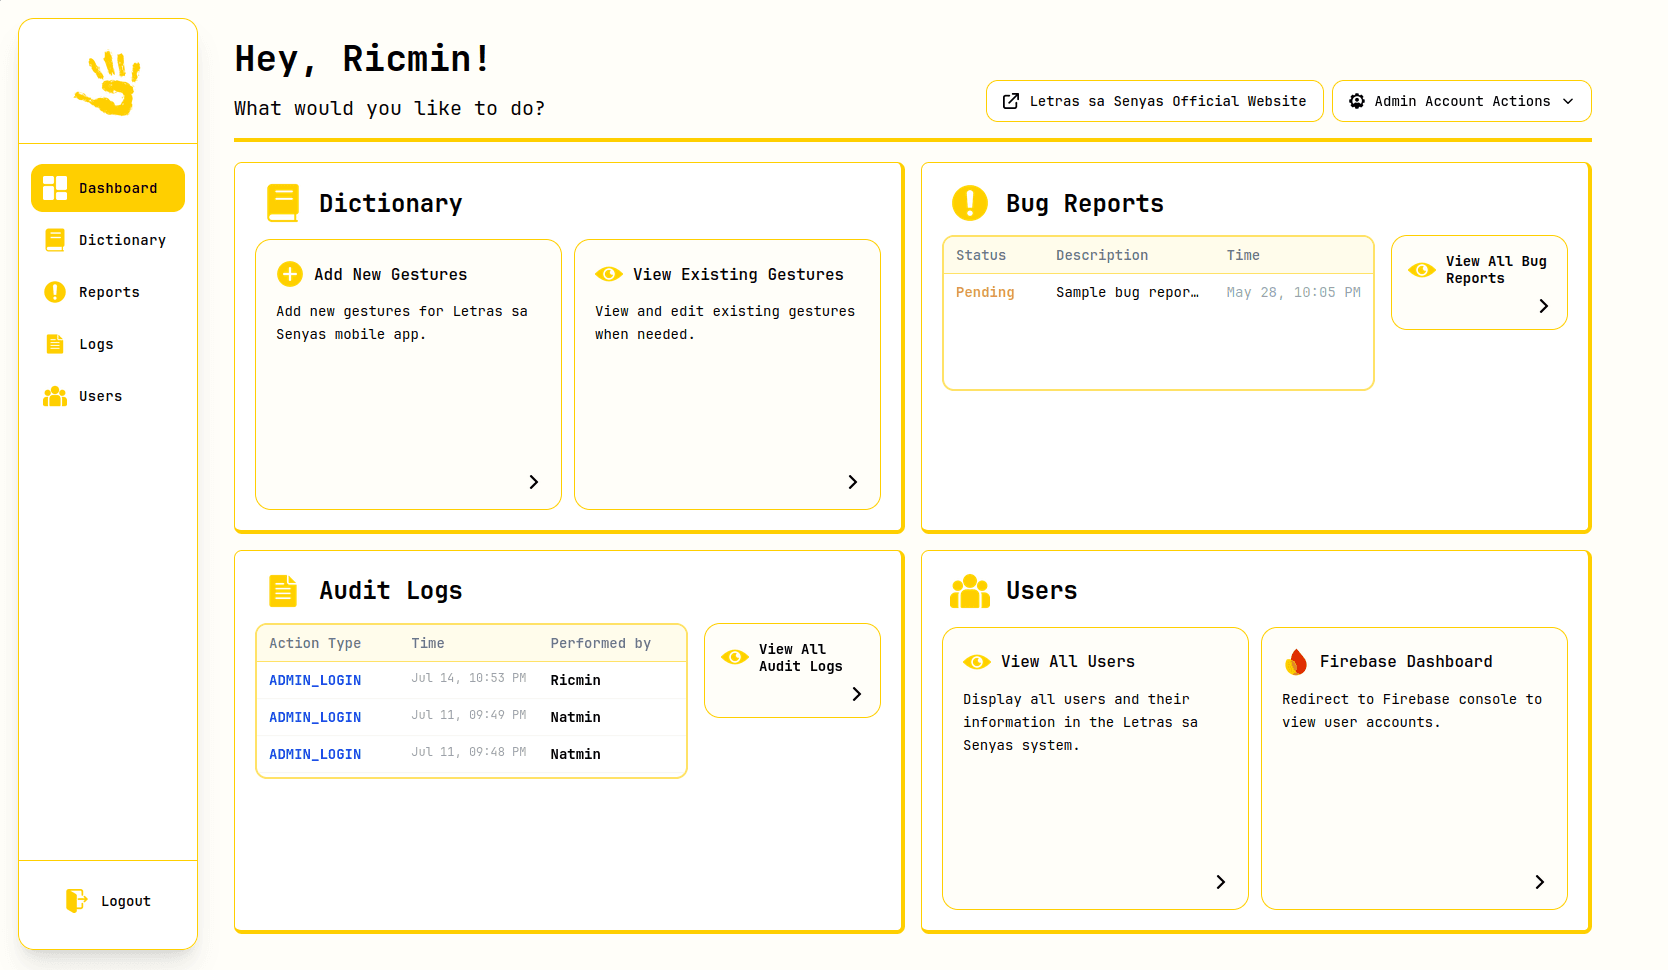The height and width of the screenshot is (970, 1668).
Task: Click the chevron on Admin Account Actions
Action: pyautogui.click(x=1568, y=101)
